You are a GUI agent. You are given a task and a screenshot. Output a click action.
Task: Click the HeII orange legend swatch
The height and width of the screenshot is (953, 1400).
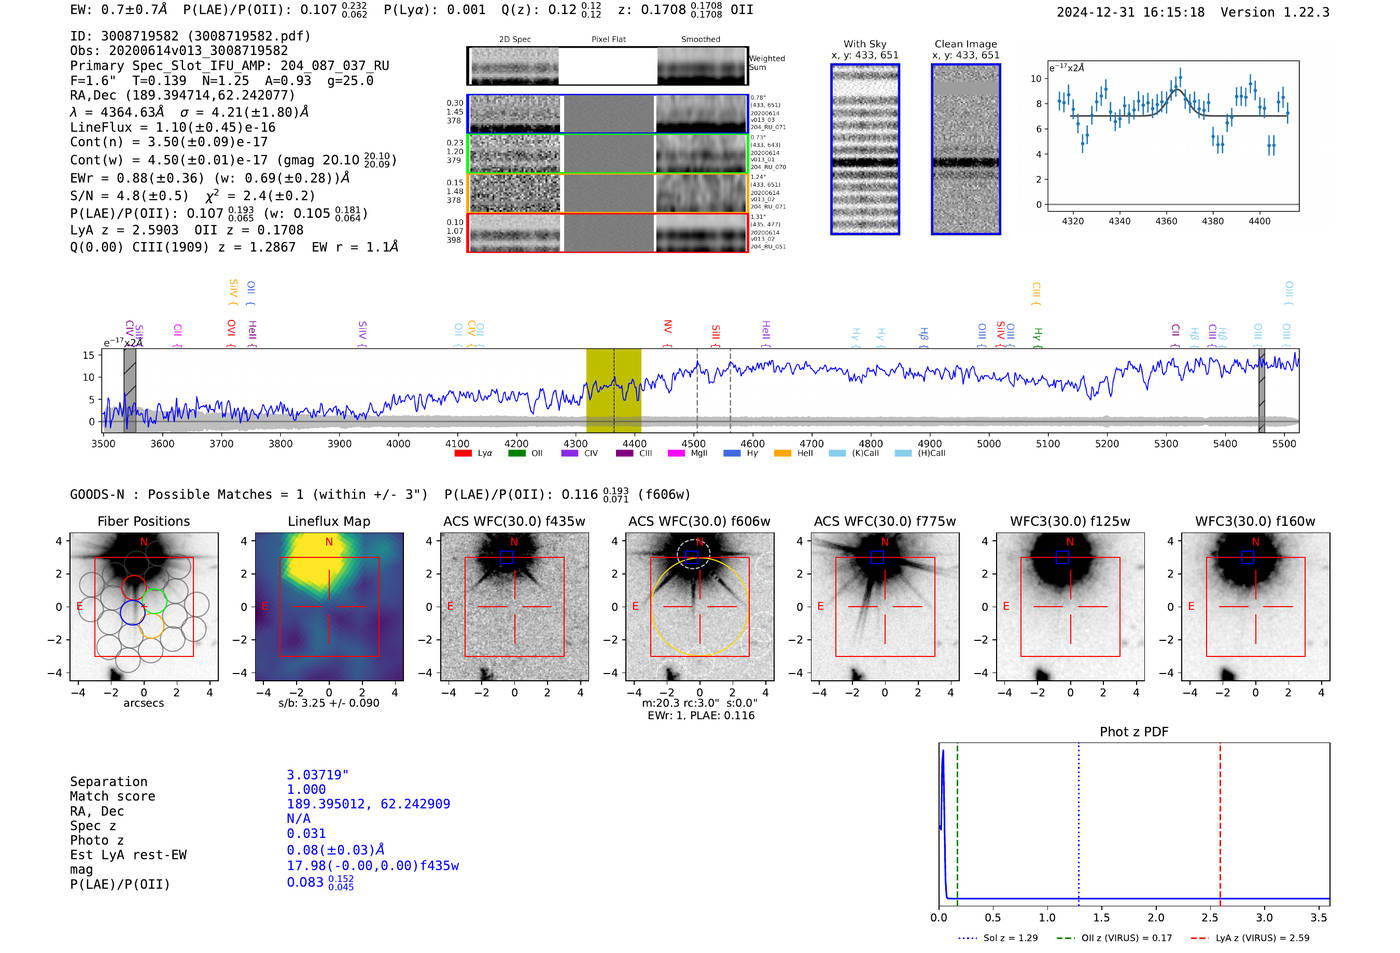782,453
